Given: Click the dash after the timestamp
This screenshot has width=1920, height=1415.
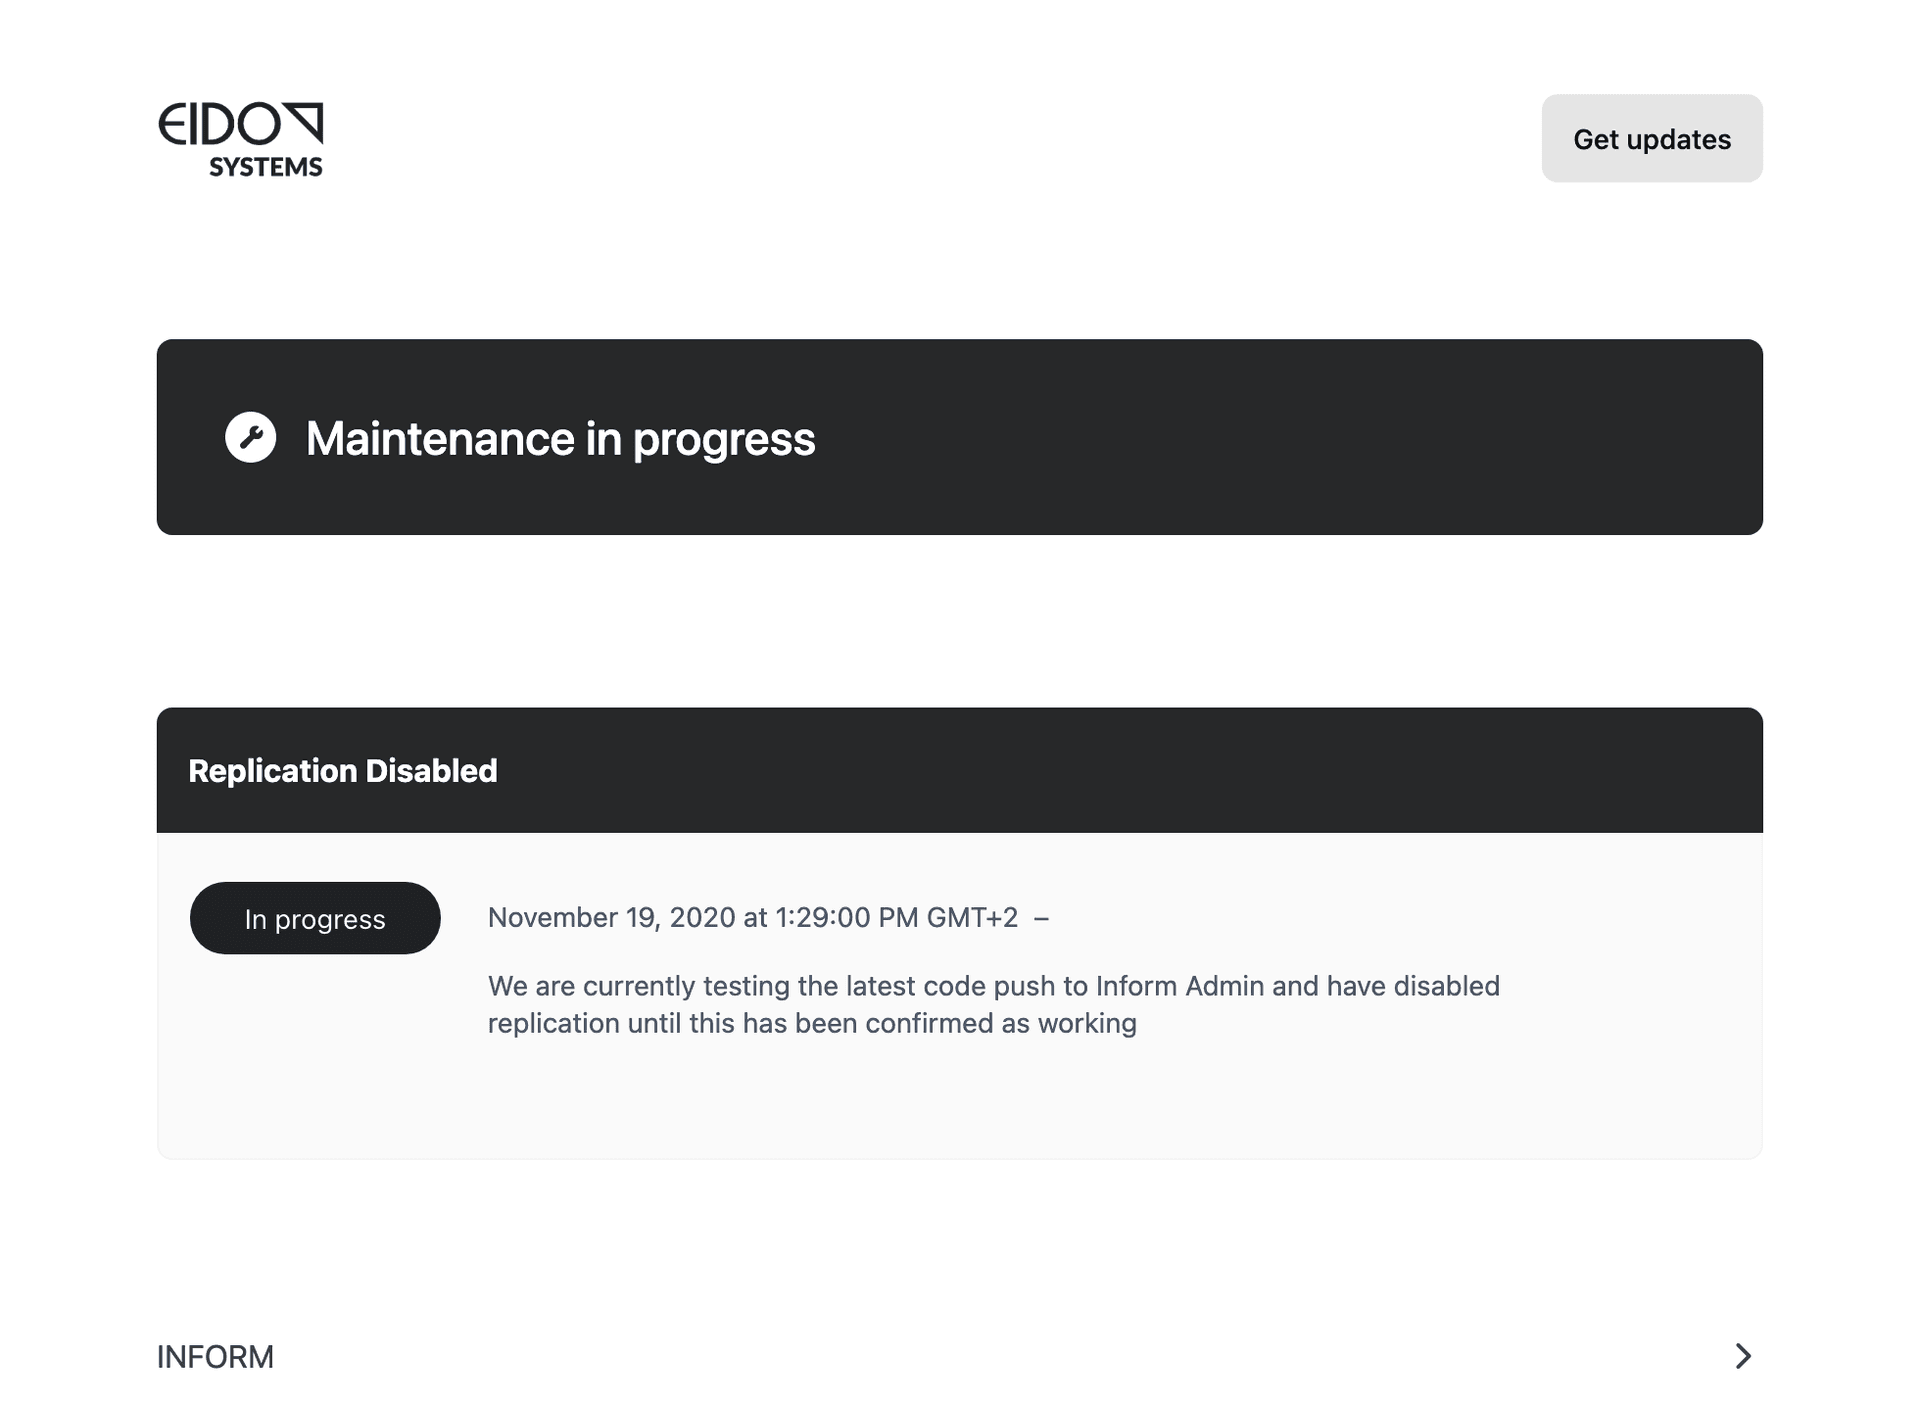Looking at the screenshot, I should click(x=1041, y=918).
